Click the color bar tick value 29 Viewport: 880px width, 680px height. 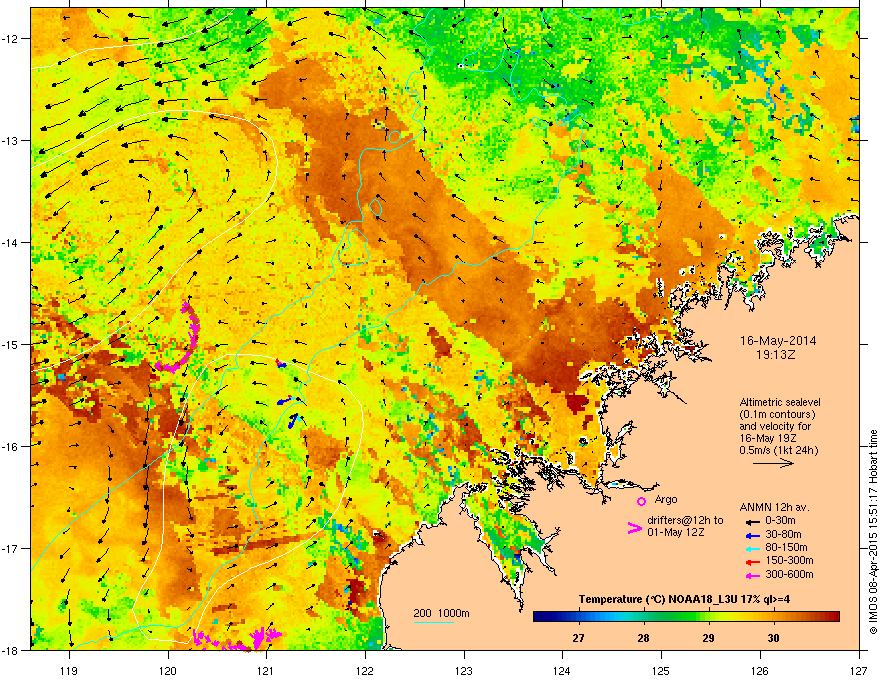[x=708, y=638]
